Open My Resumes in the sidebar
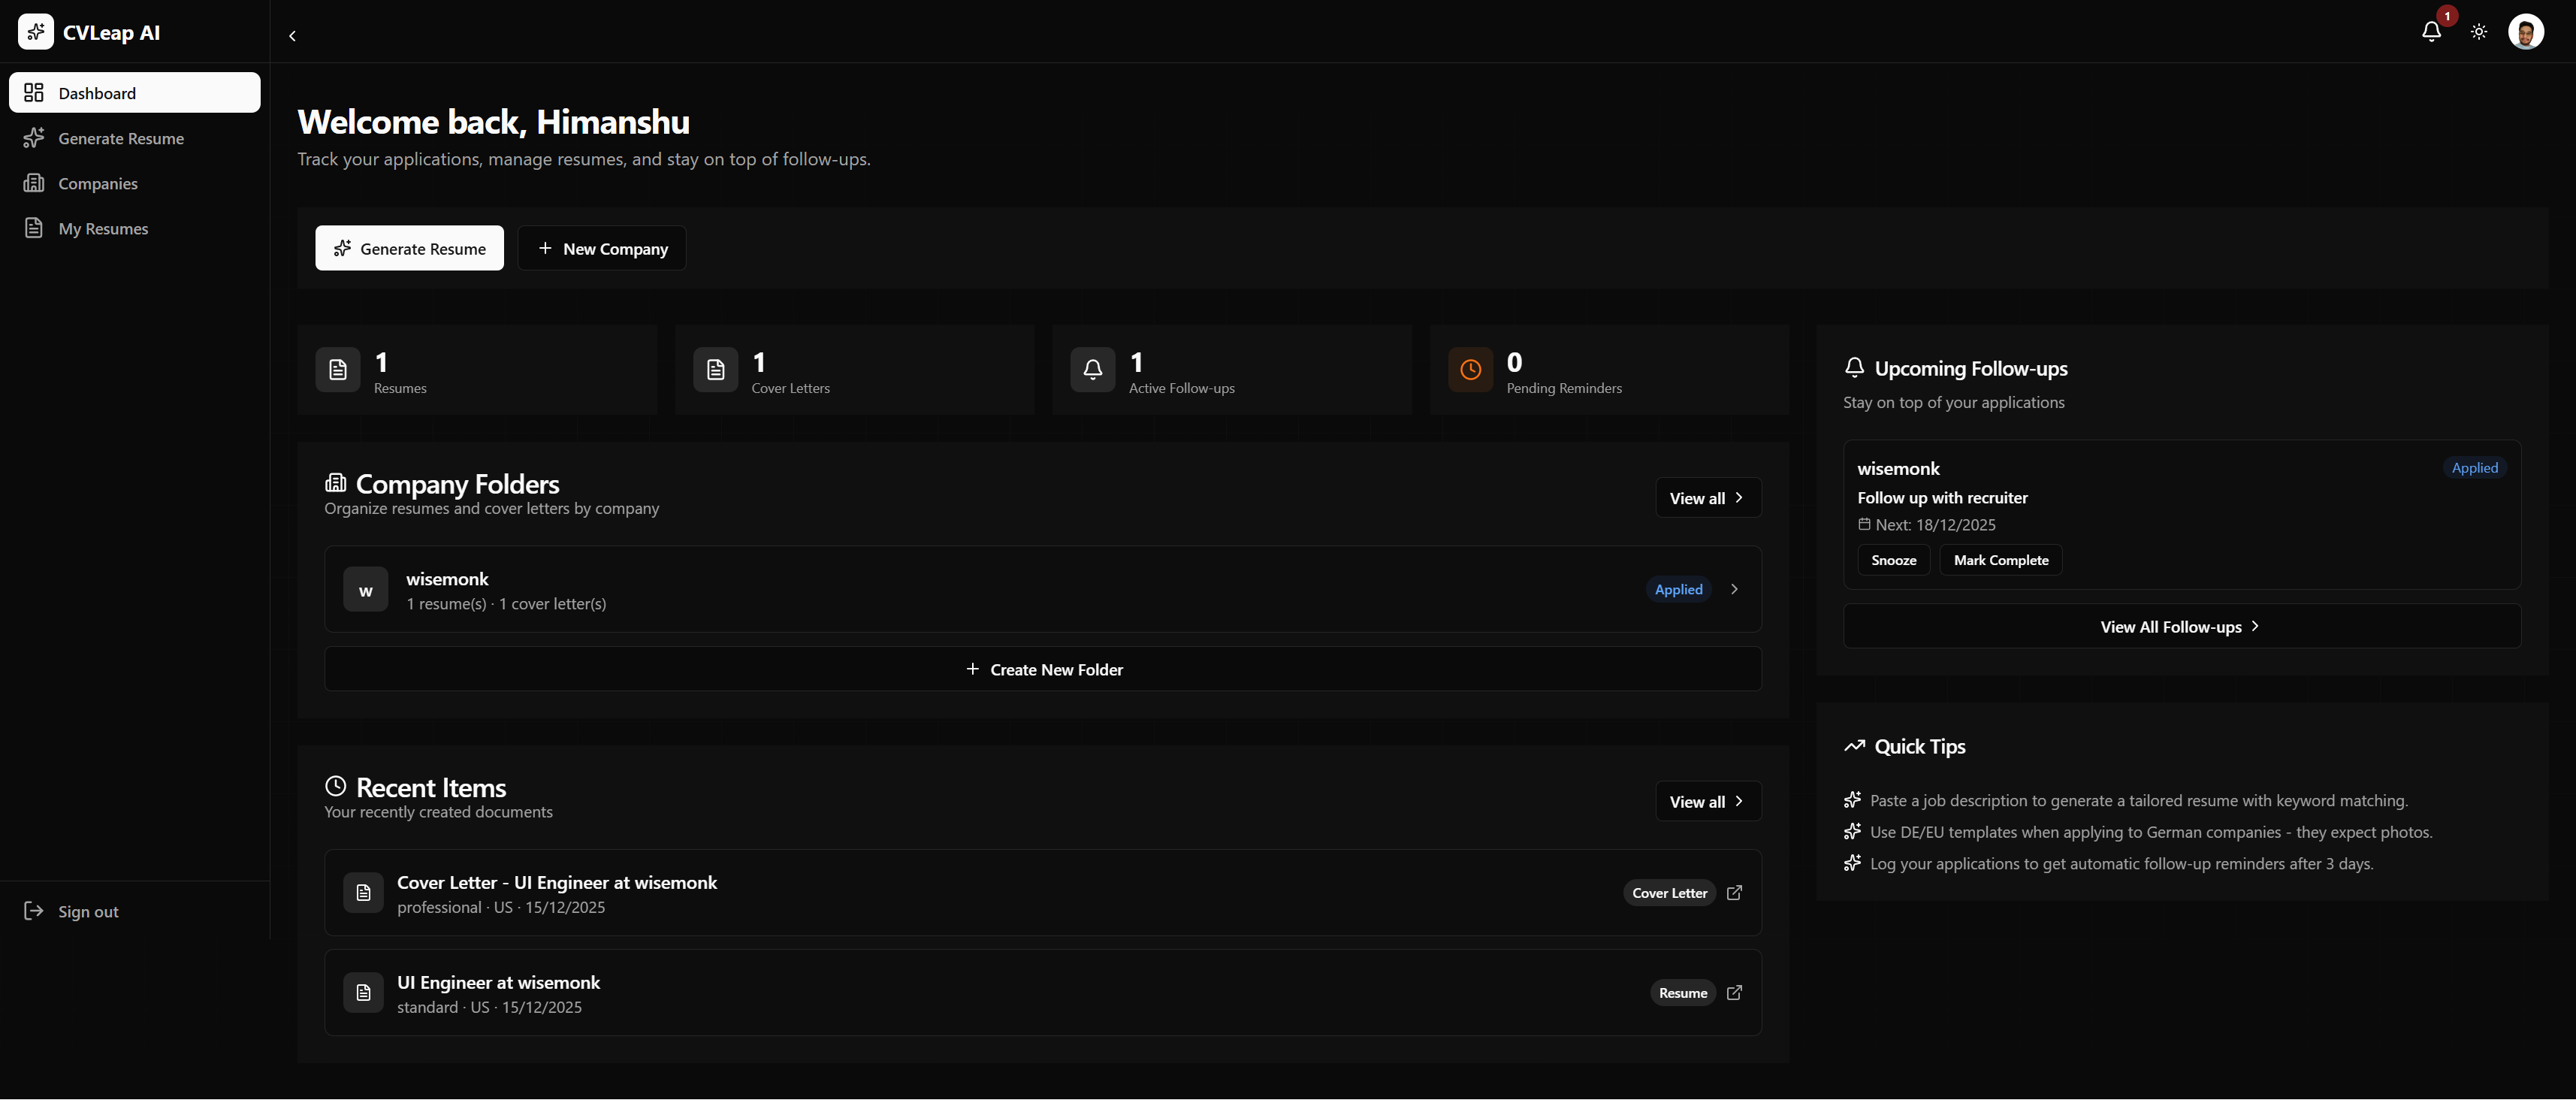This screenshot has height=1100, width=2576. coord(135,228)
